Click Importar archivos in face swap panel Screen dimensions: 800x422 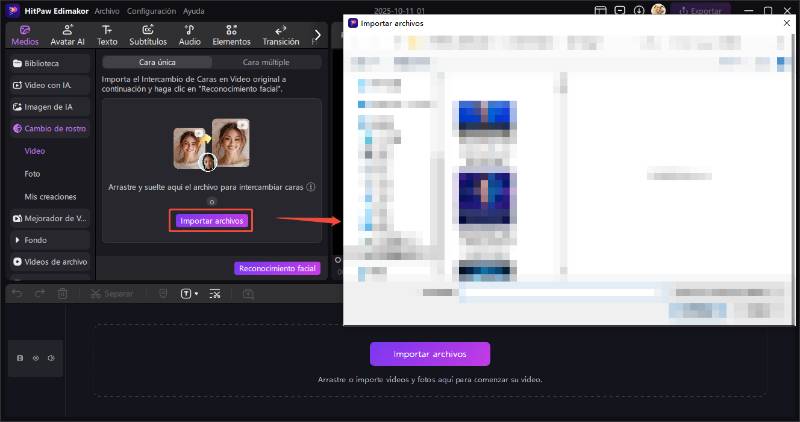tap(211, 220)
